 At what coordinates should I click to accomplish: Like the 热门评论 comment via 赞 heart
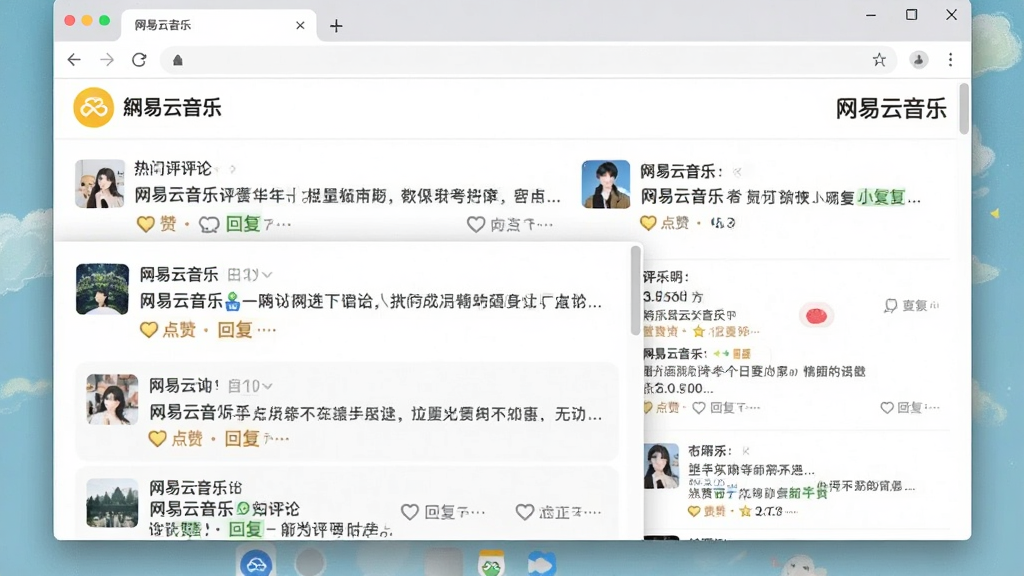pos(146,224)
